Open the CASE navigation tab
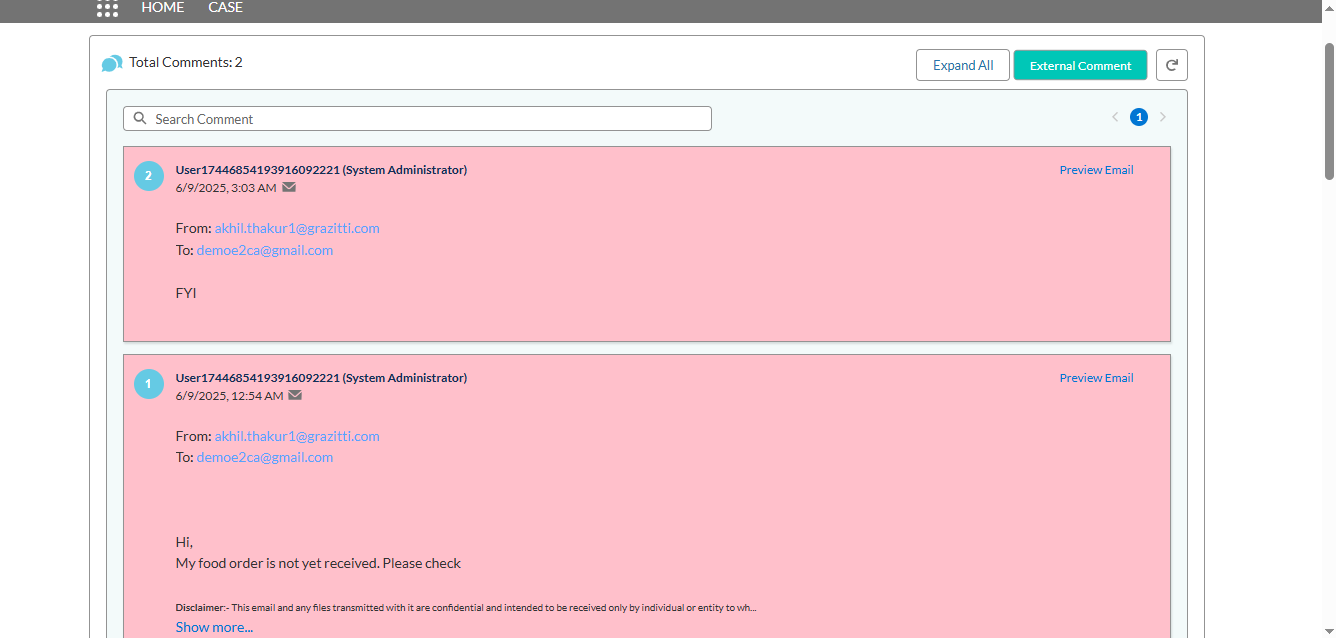 coord(225,8)
